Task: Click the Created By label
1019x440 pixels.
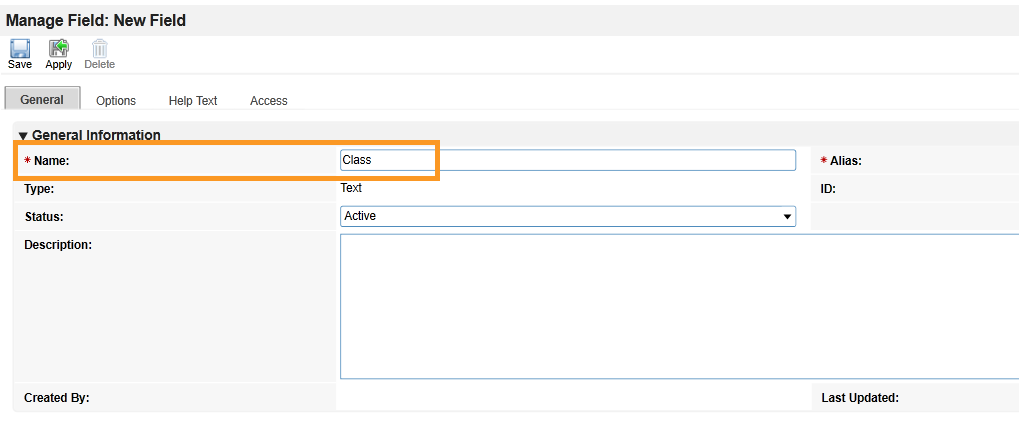Action: point(57,398)
